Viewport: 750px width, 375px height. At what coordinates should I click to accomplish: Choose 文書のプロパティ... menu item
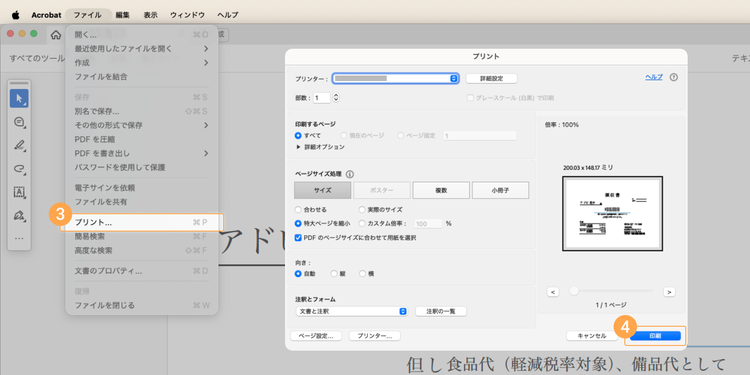(142, 271)
